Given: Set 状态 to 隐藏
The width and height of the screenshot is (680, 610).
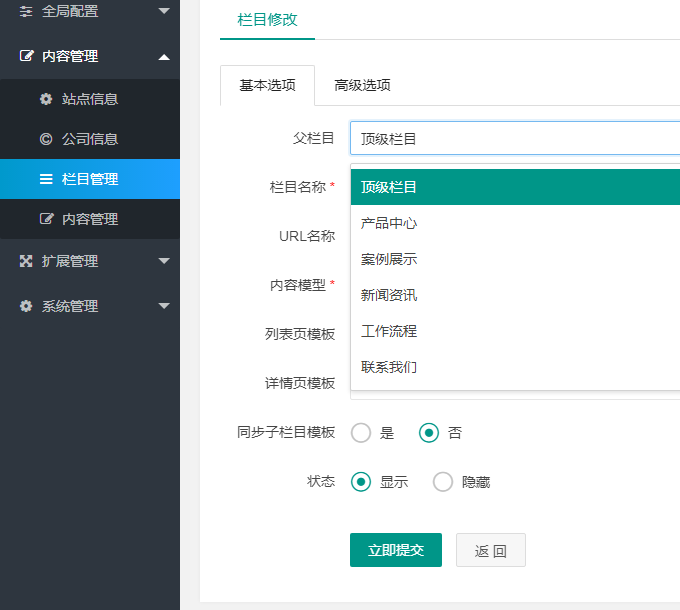Looking at the screenshot, I should click(443, 482).
